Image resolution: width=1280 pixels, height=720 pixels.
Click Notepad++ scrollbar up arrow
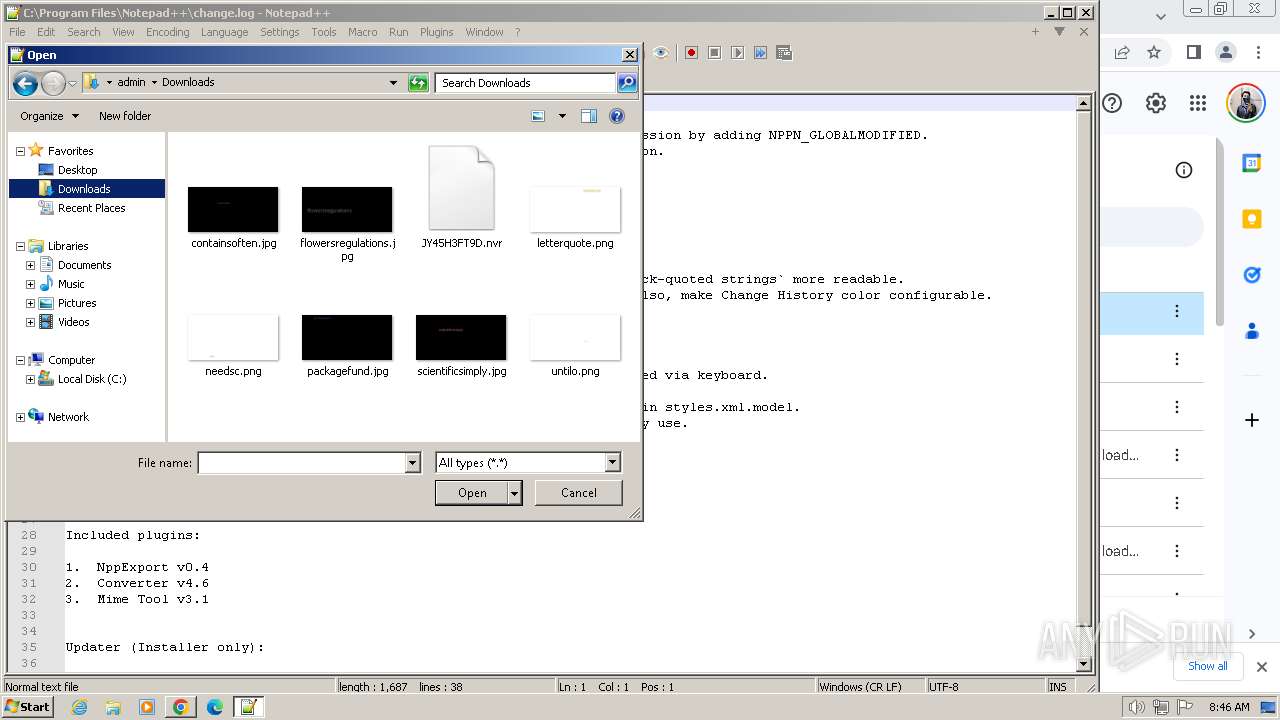[x=1083, y=102]
